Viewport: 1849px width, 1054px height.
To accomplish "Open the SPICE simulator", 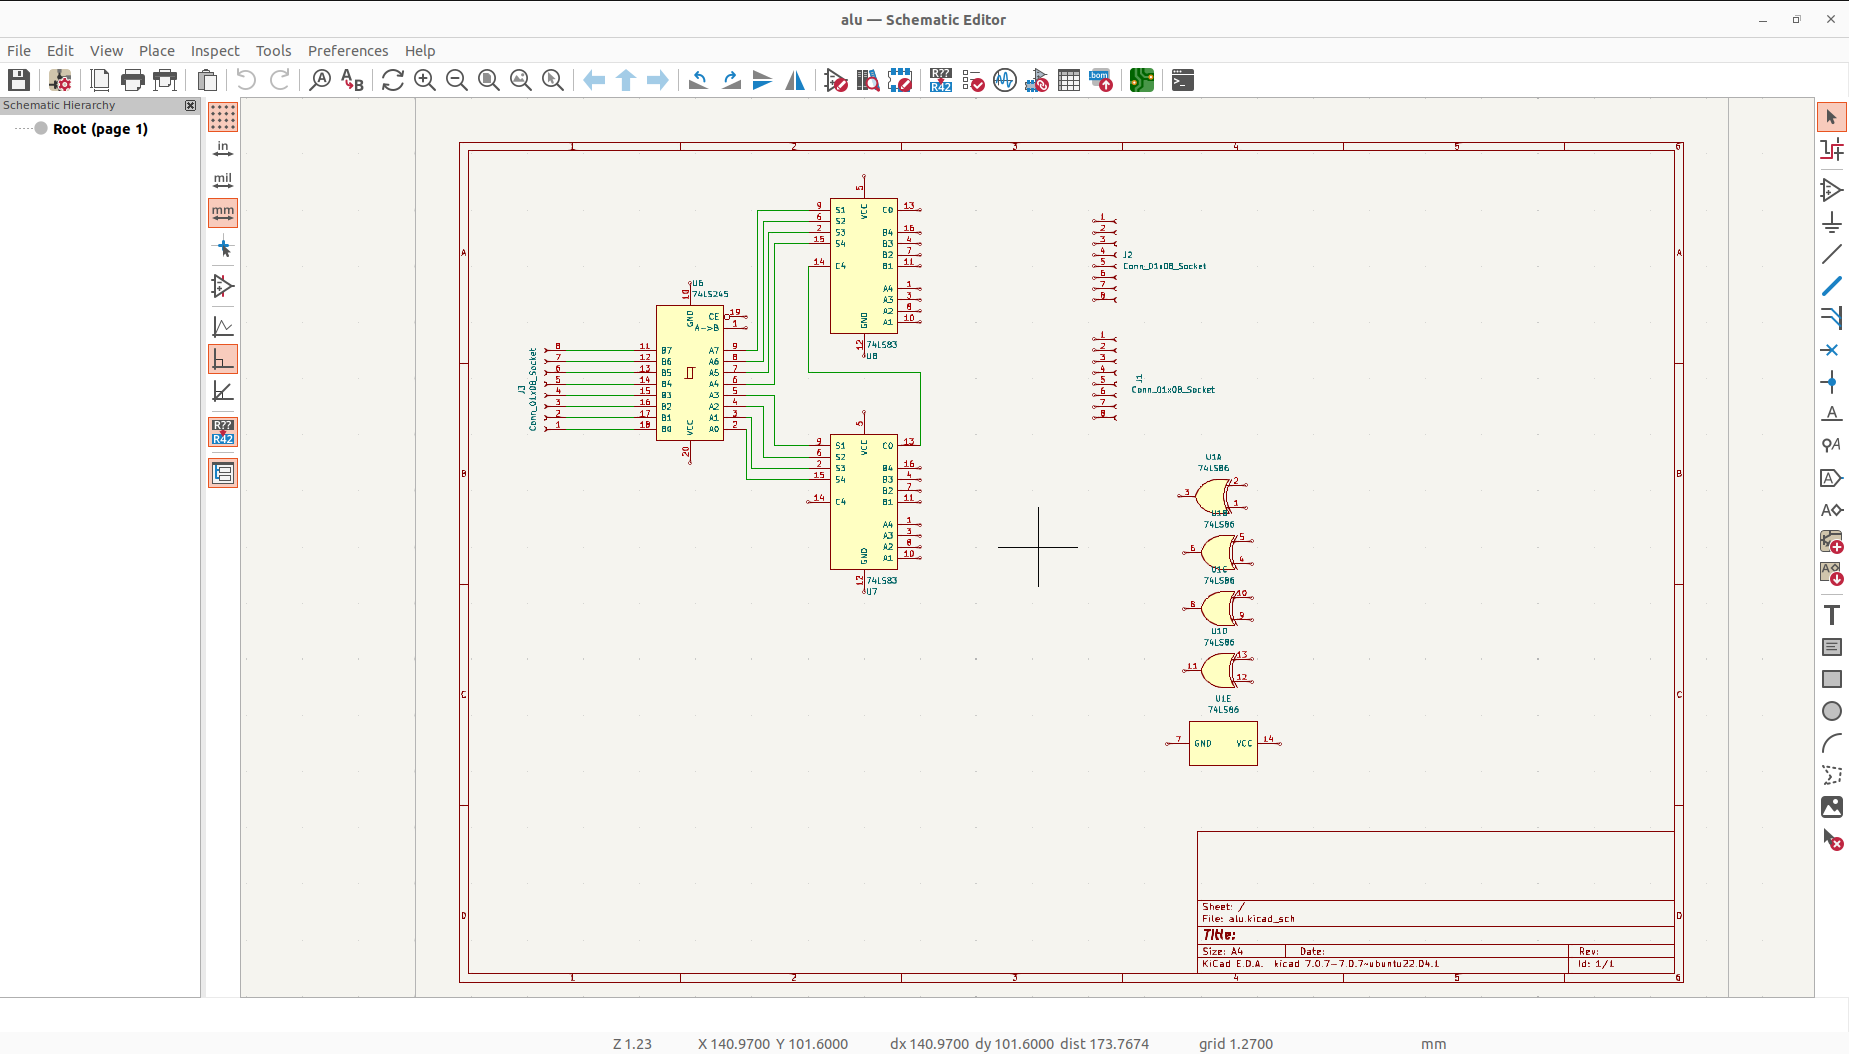I will (1005, 80).
